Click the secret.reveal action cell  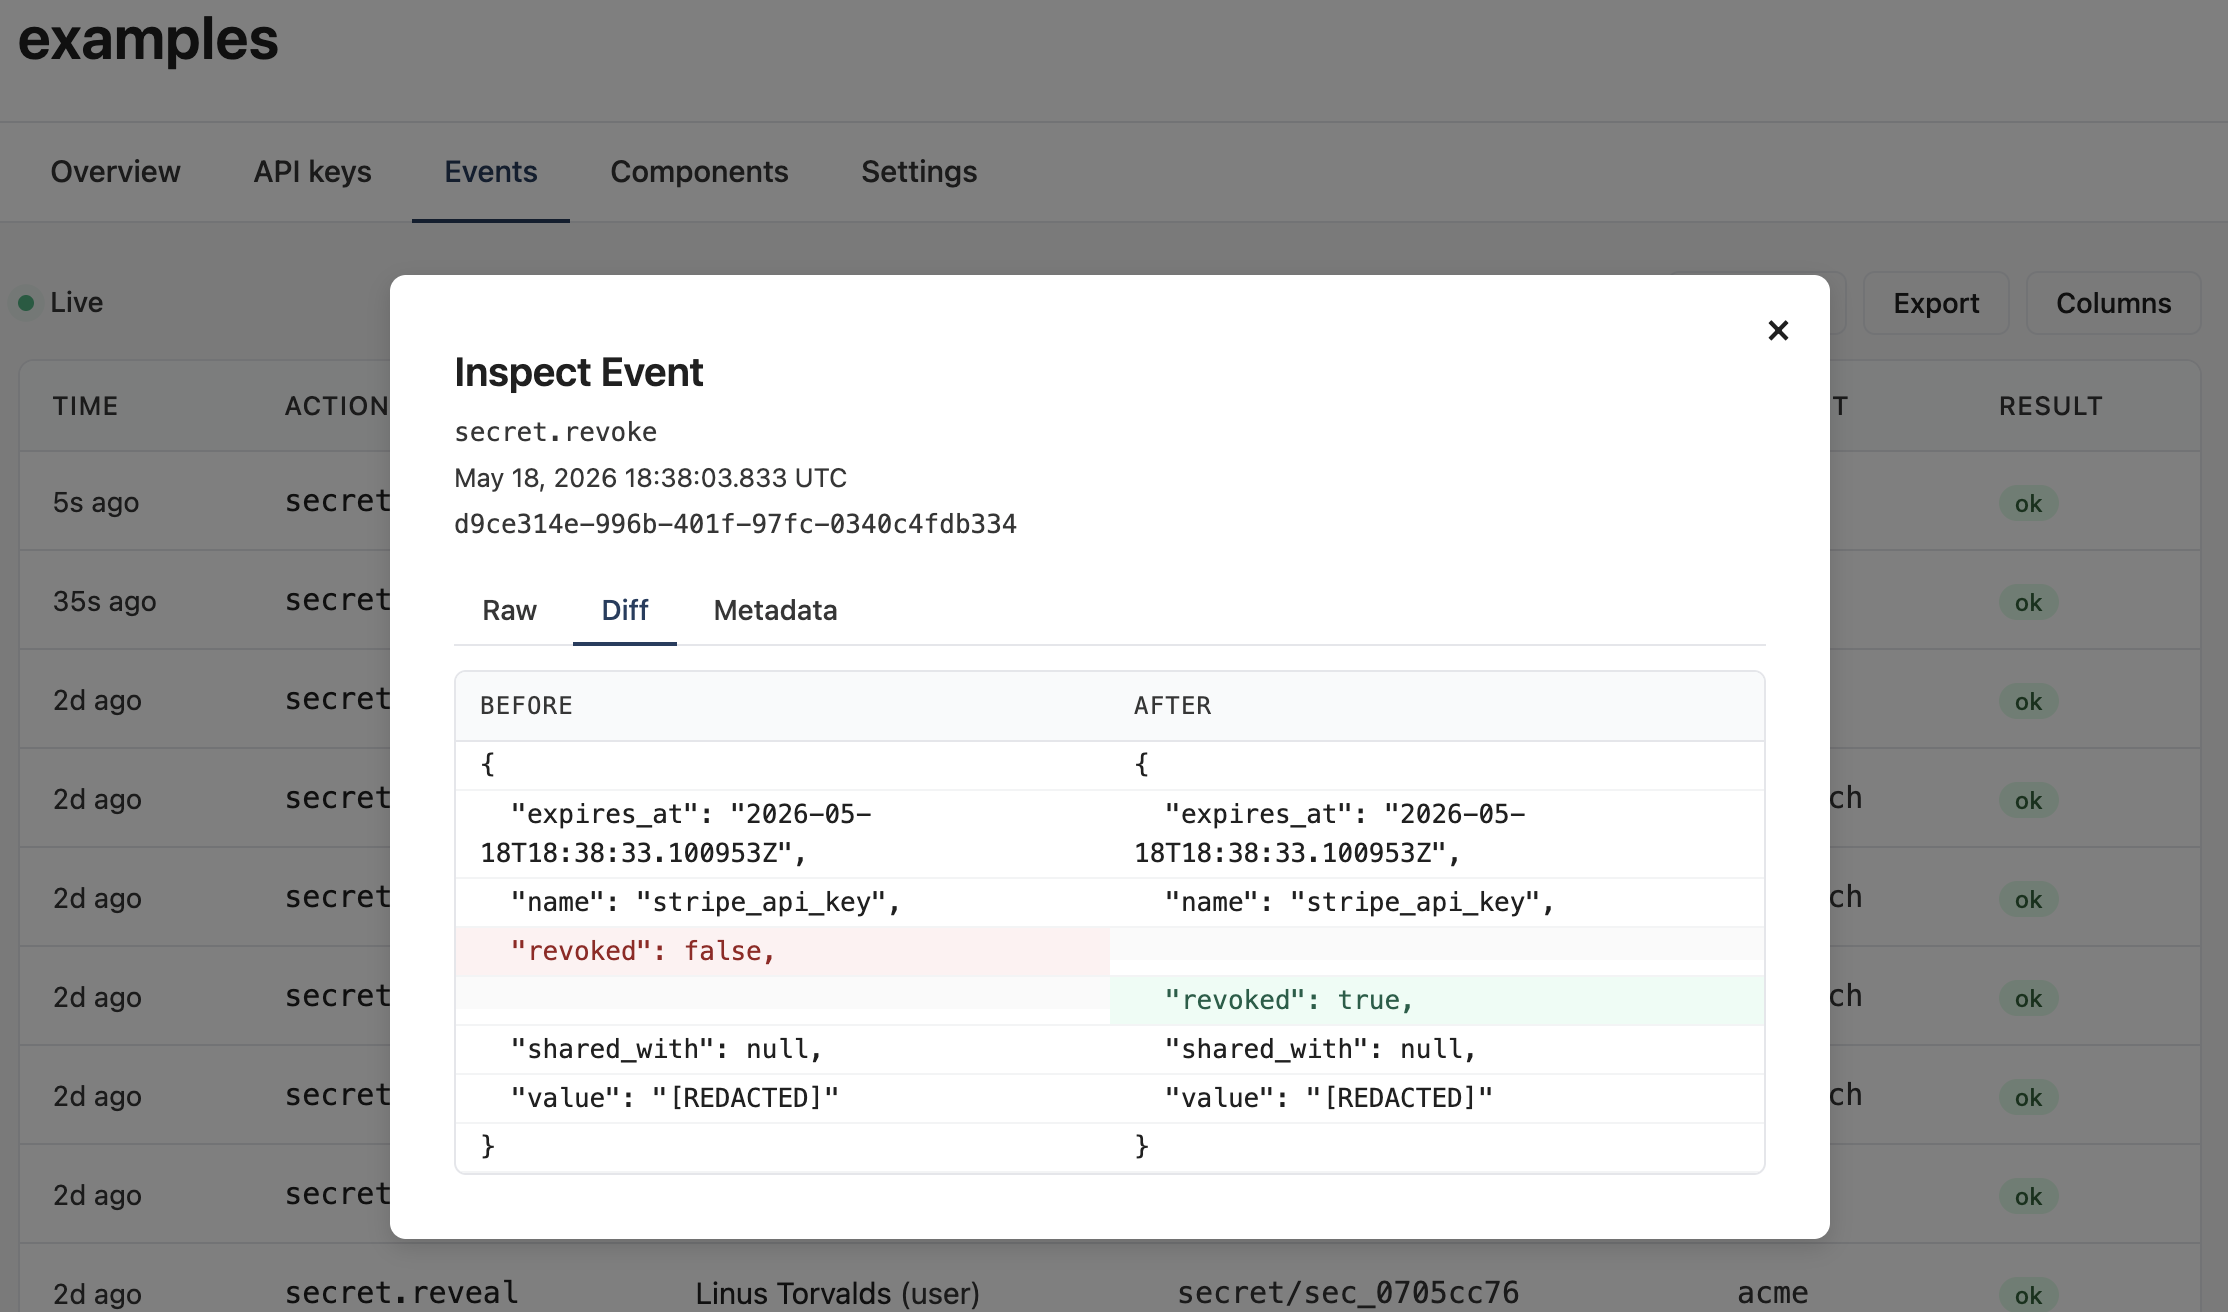pos(401,1293)
